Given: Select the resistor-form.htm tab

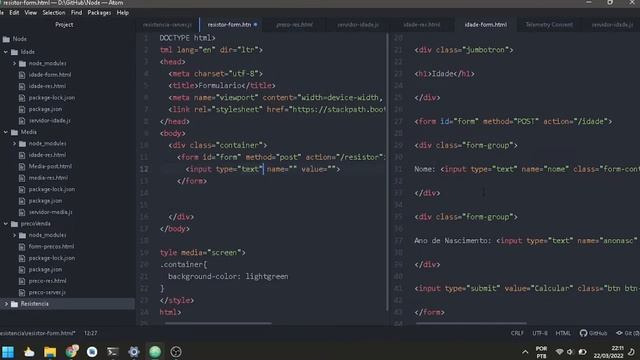Looking at the screenshot, I should pos(231,24).
